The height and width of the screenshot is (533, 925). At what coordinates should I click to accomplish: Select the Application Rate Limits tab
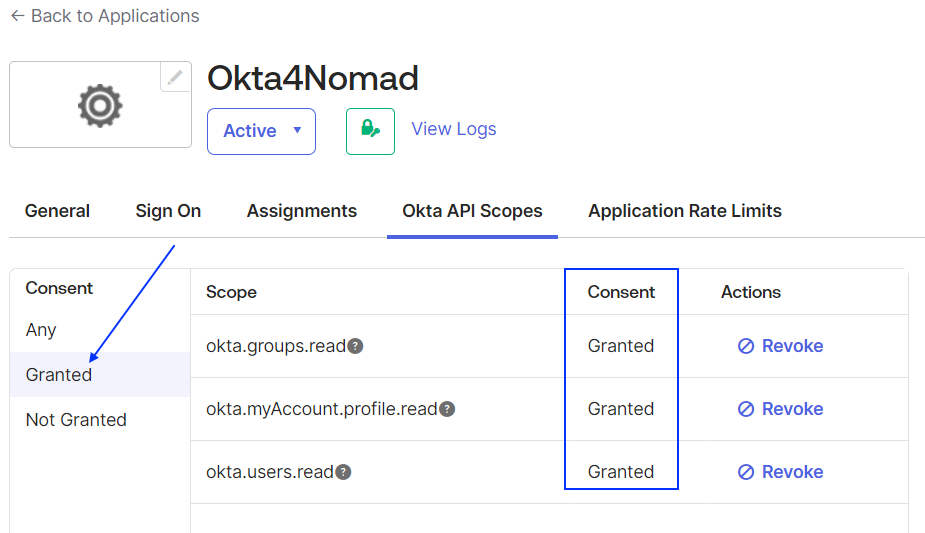684,211
